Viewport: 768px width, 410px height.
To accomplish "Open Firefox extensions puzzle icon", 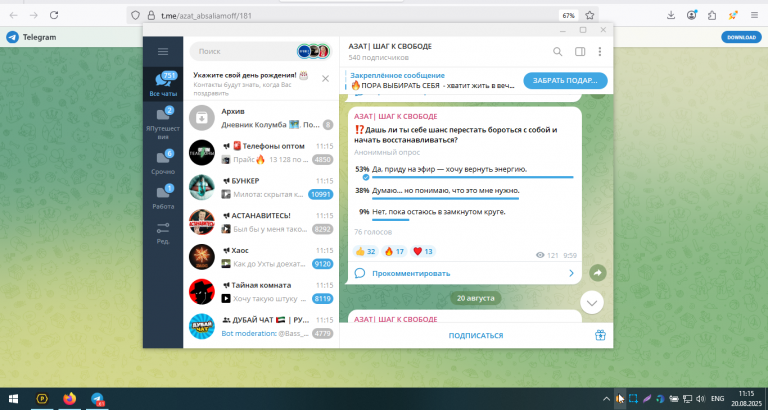I will 712,15.
